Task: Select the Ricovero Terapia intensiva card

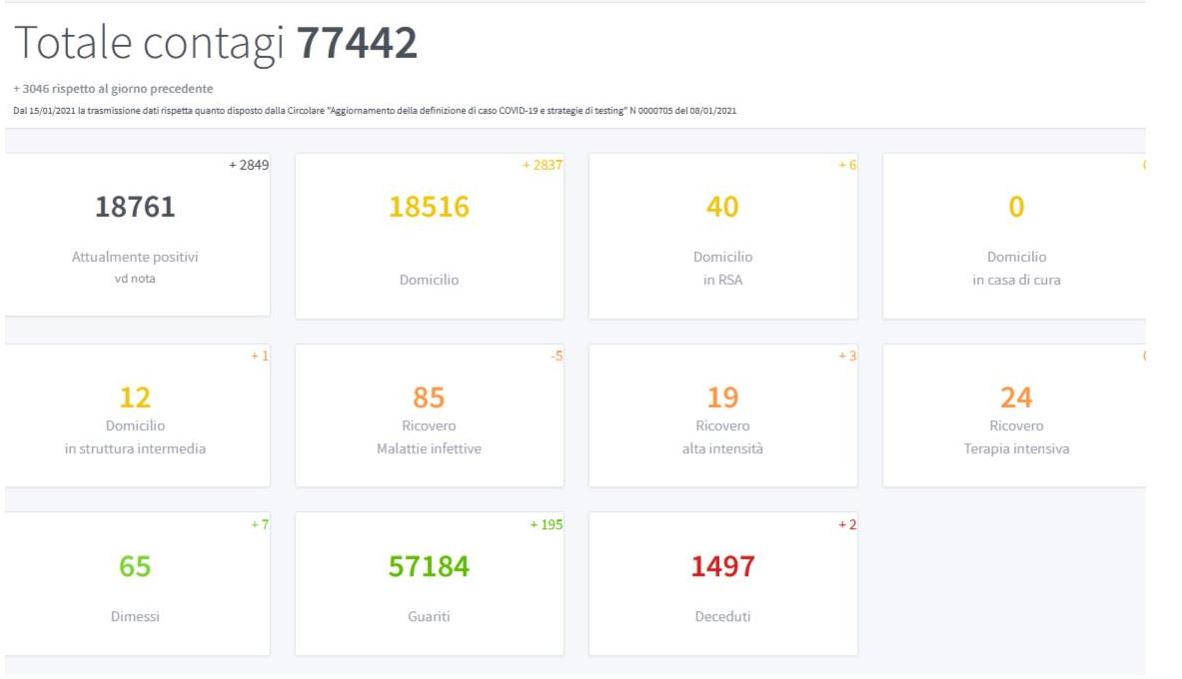Action: pyautogui.click(x=1015, y=416)
